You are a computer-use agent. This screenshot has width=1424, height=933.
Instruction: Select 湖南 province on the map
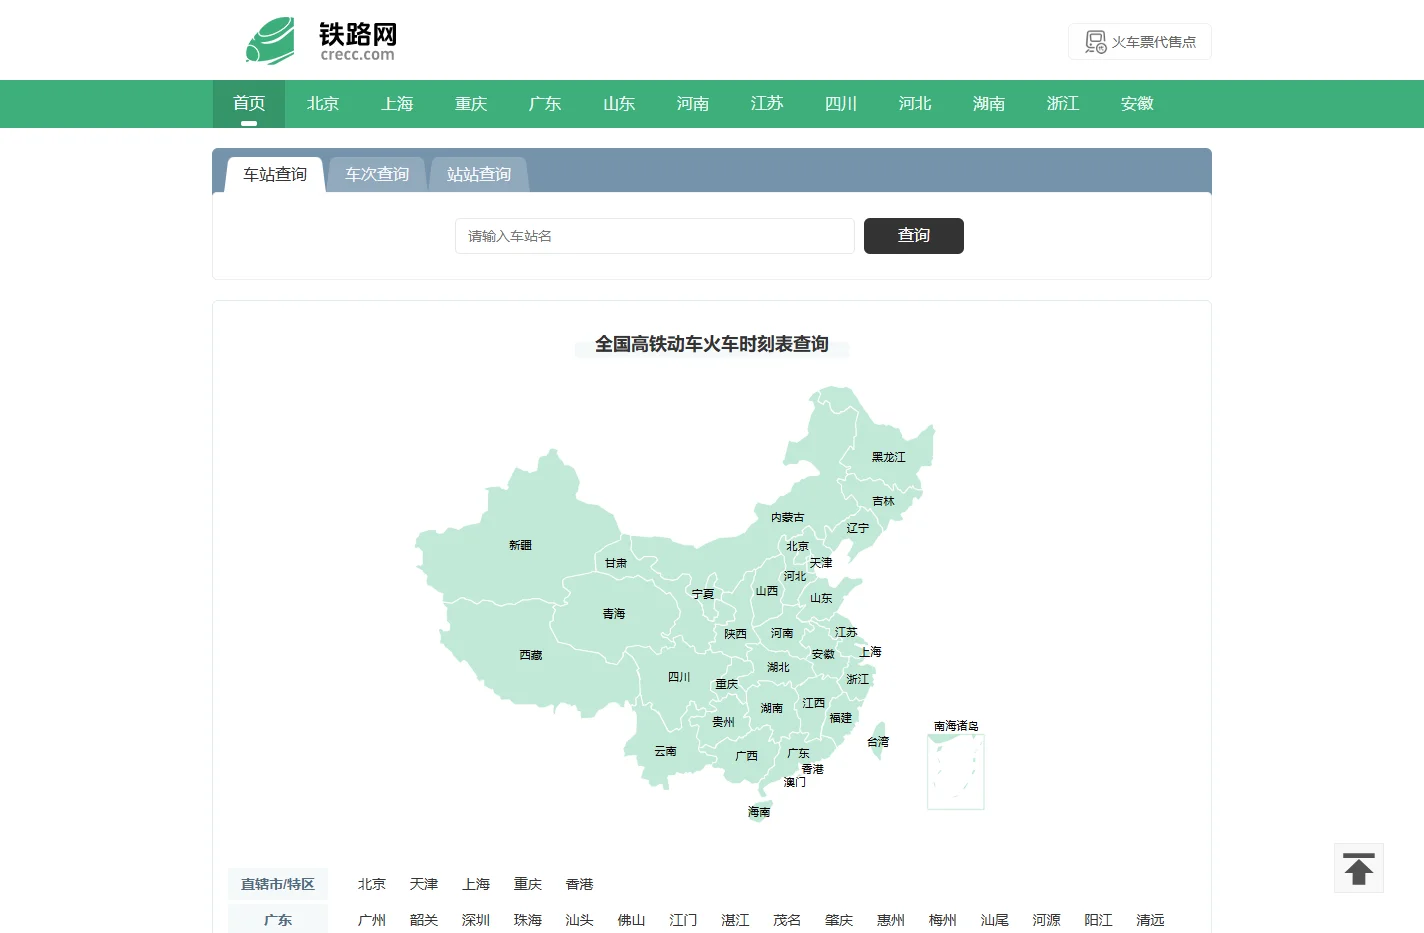tap(771, 708)
